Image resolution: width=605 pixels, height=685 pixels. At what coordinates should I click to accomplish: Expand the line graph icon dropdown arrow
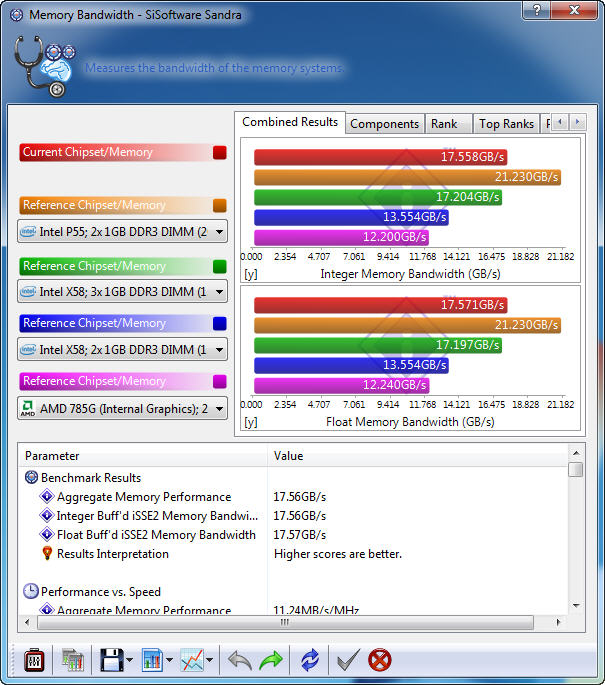coord(210,660)
